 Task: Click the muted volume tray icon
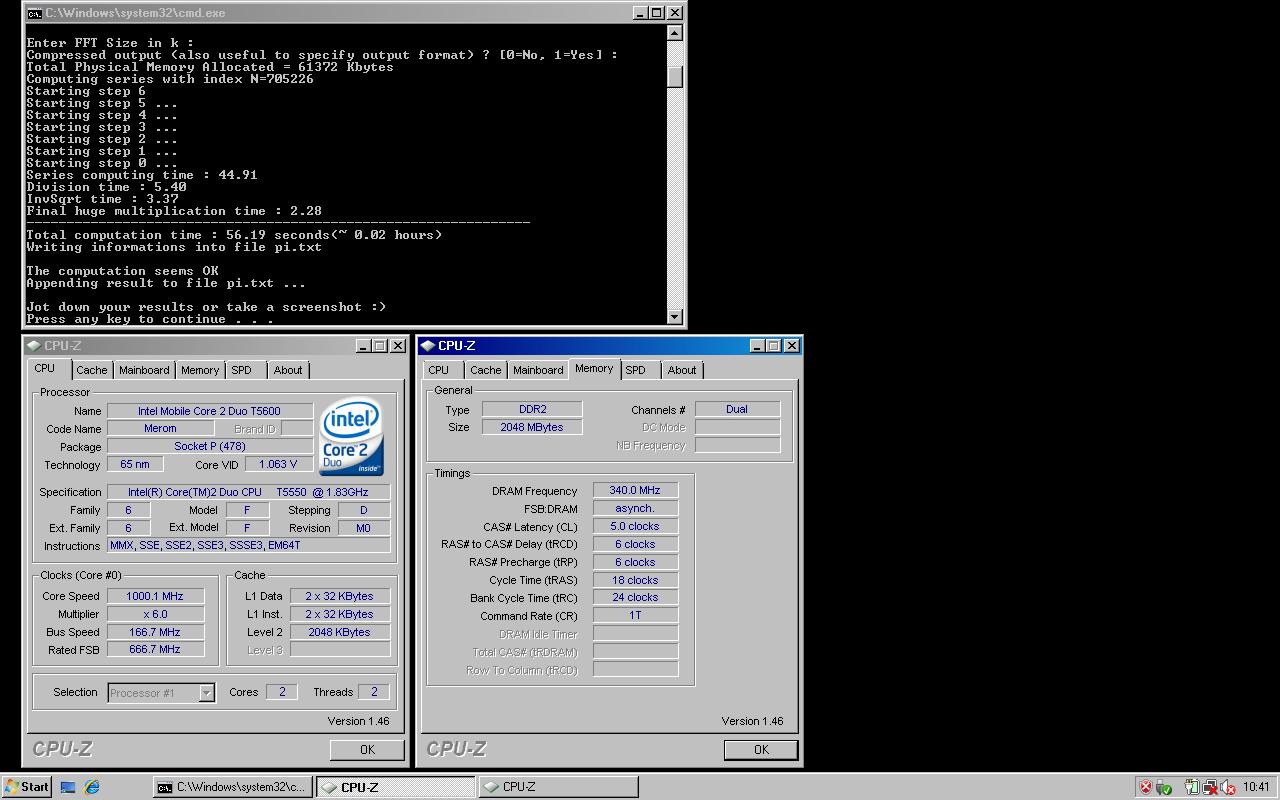click(1227, 787)
